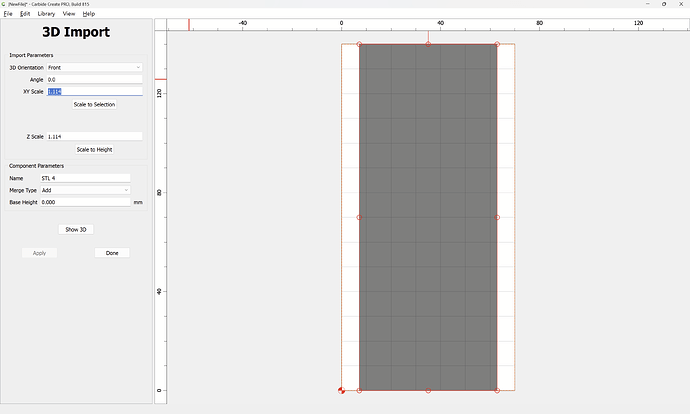The image size is (690, 414).
Task: Click the bottom-left selection handle of model
Action: (x=359, y=391)
